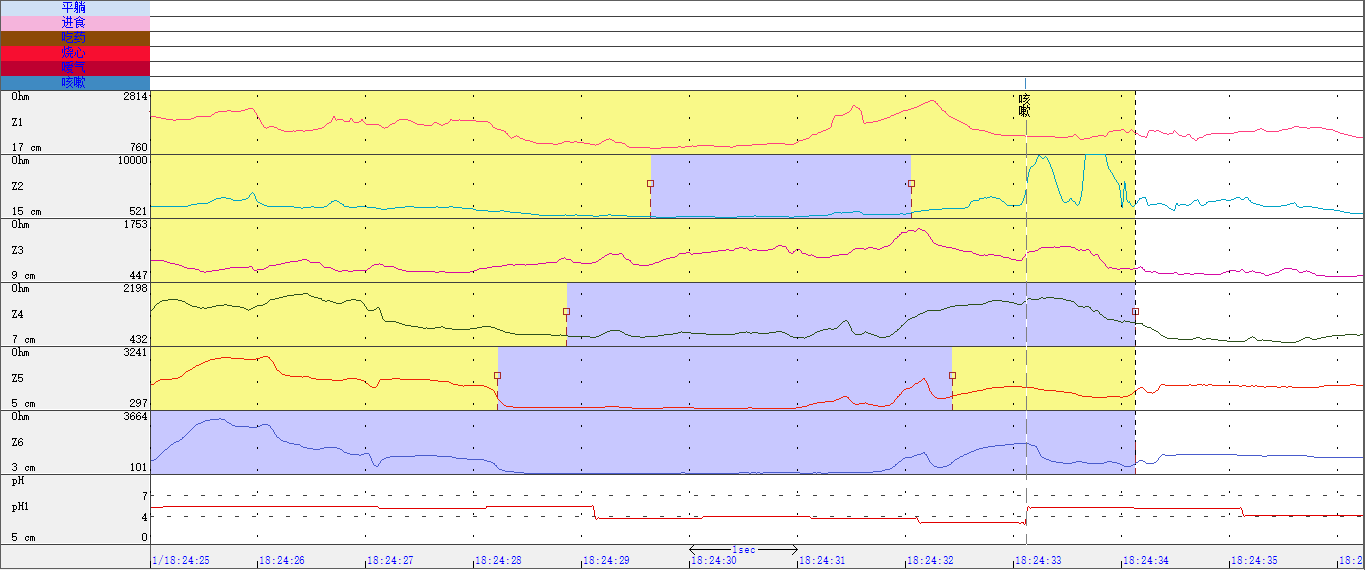The image size is (1365, 570).
Task: Click the Z5 event start marker
Action: pyautogui.click(x=497, y=376)
